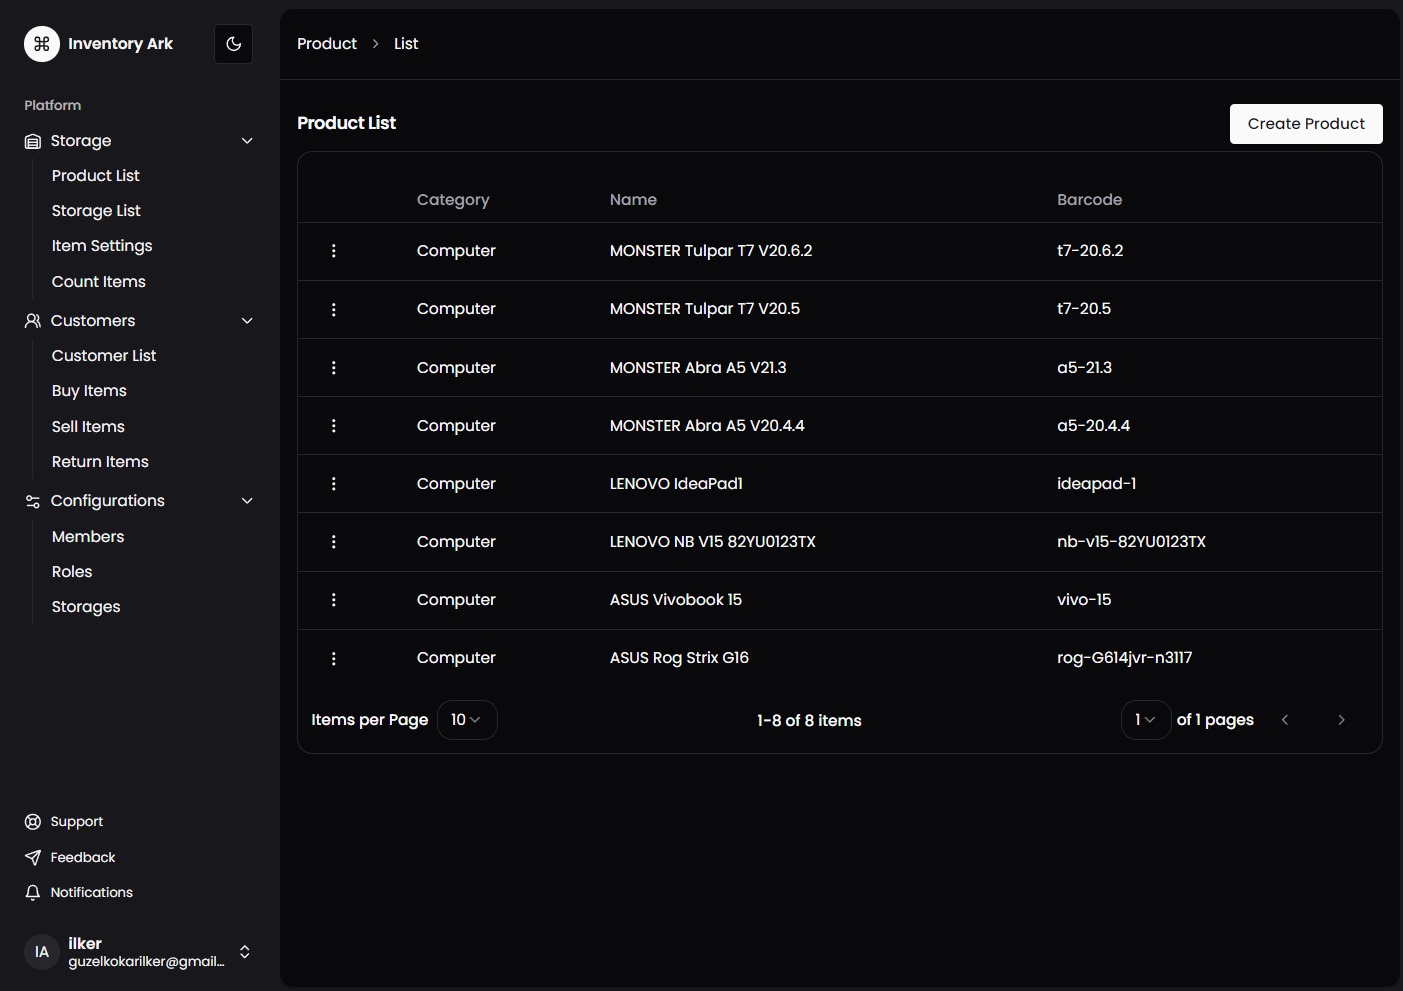Click the Storage section label
Image resolution: width=1403 pixels, height=991 pixels.
pyautogui.click(x=81, y=141)
